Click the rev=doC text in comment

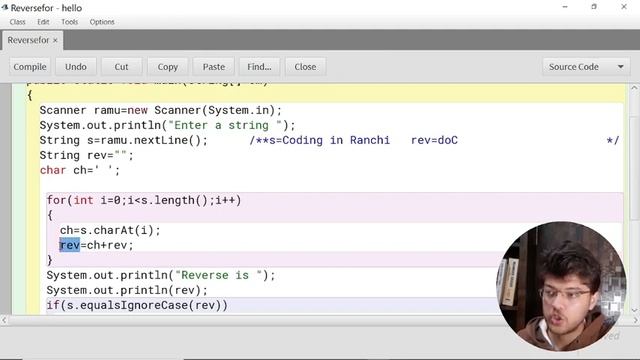(x=434, y=140)
